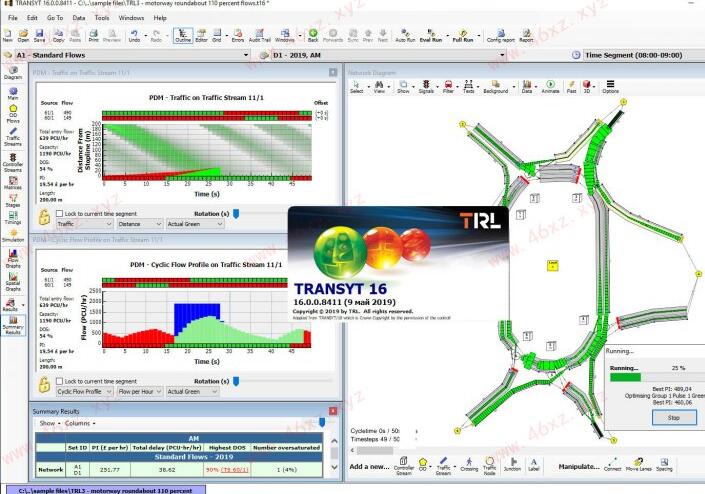
Task: Expand the D1 - 2019, AM dropdown
Action: point(502,55)
